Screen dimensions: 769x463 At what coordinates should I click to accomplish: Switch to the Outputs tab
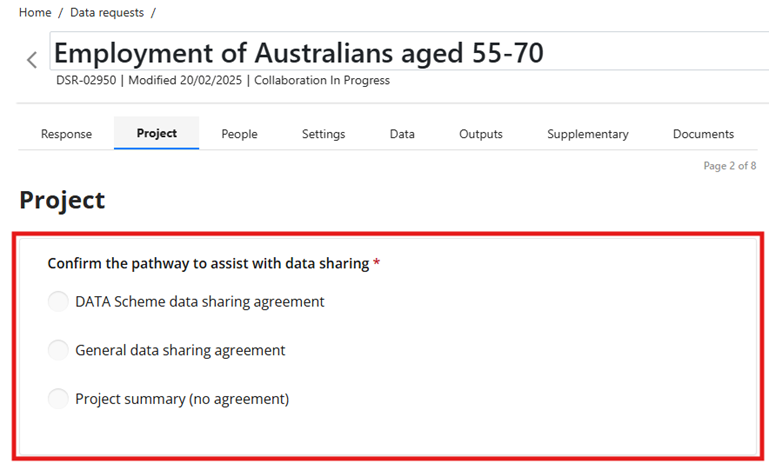[481, 134]
